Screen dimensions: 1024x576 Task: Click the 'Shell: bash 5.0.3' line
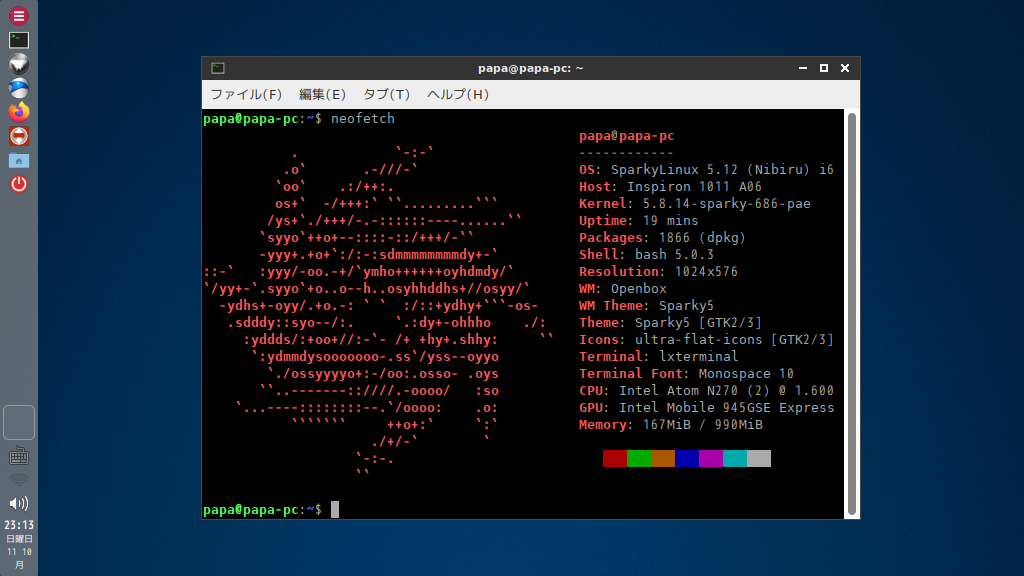(x=647, y=255)
